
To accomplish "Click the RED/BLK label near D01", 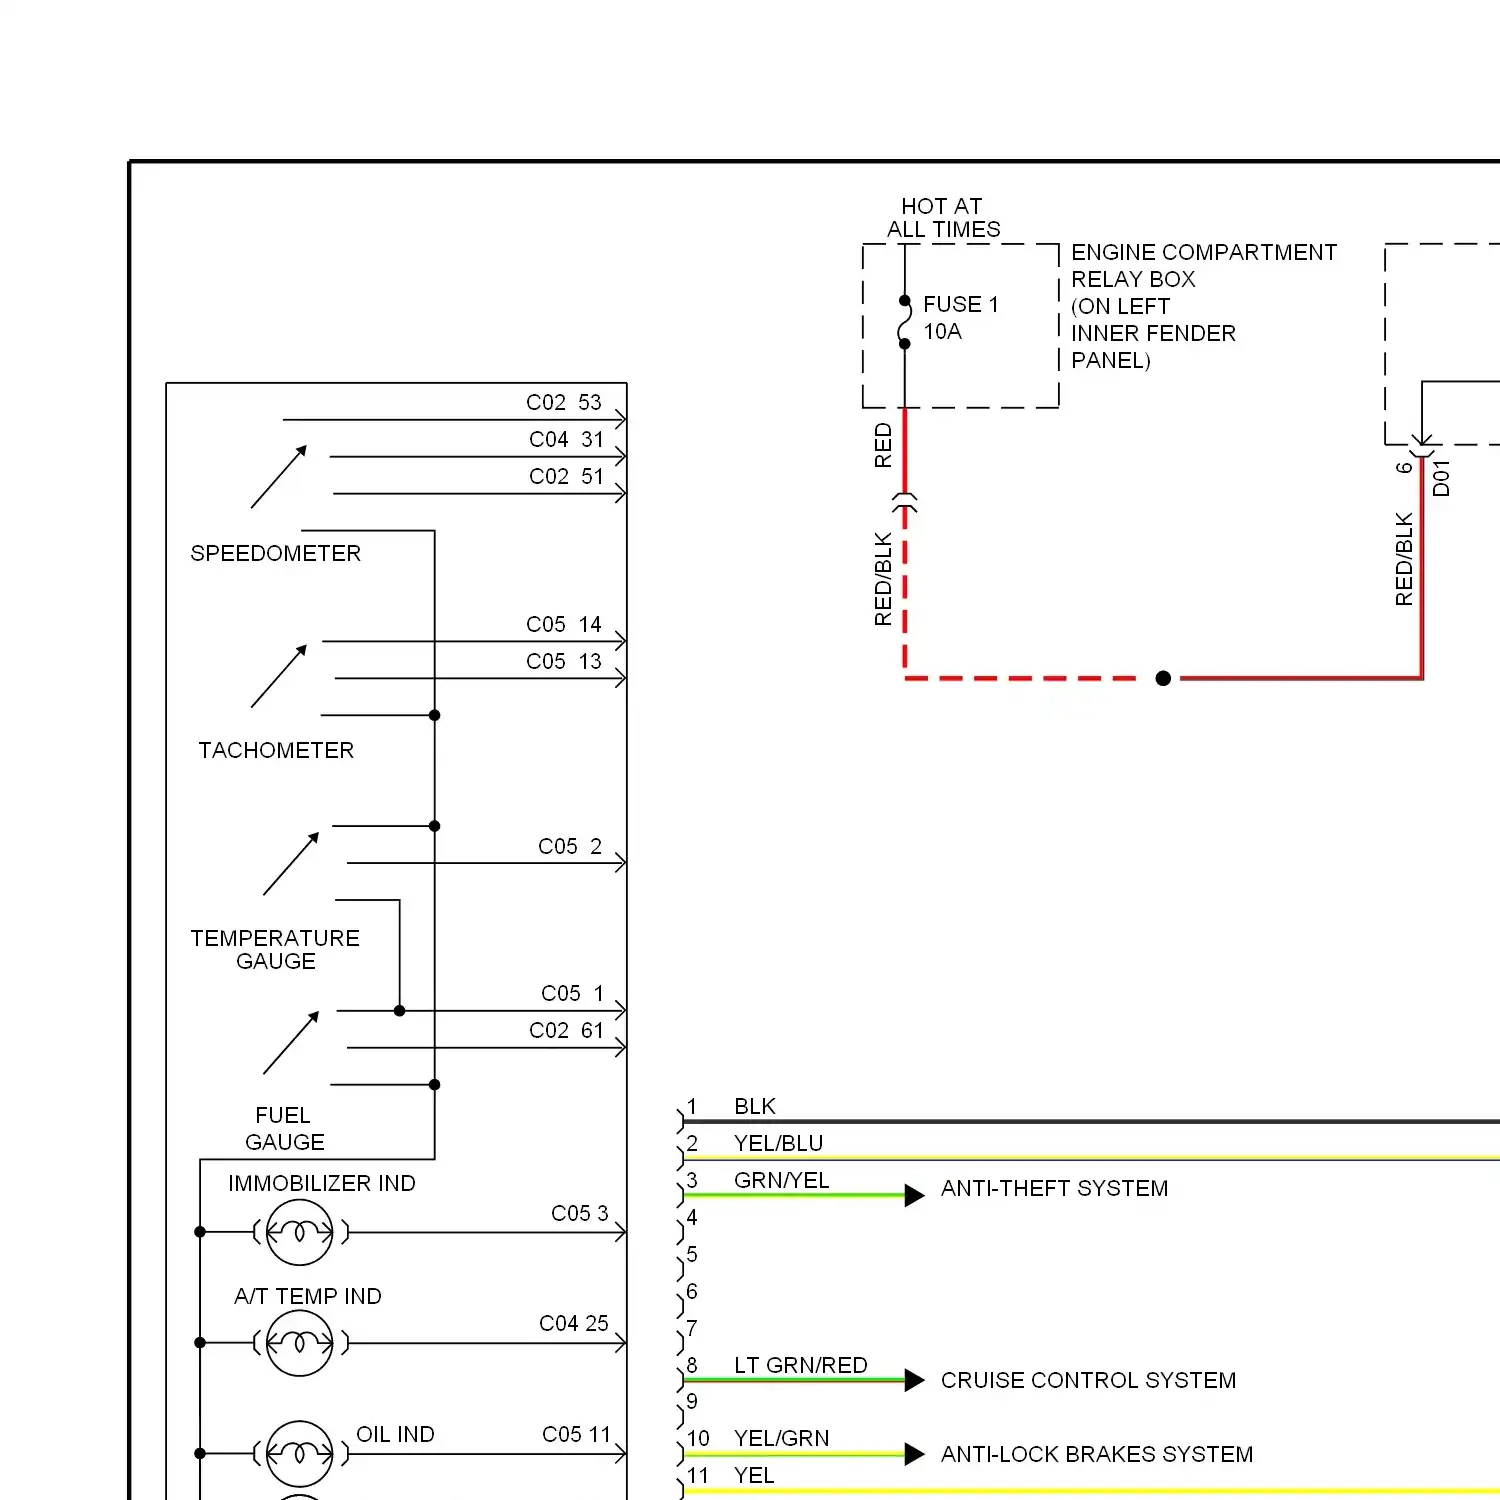I will click(1404, 559).
